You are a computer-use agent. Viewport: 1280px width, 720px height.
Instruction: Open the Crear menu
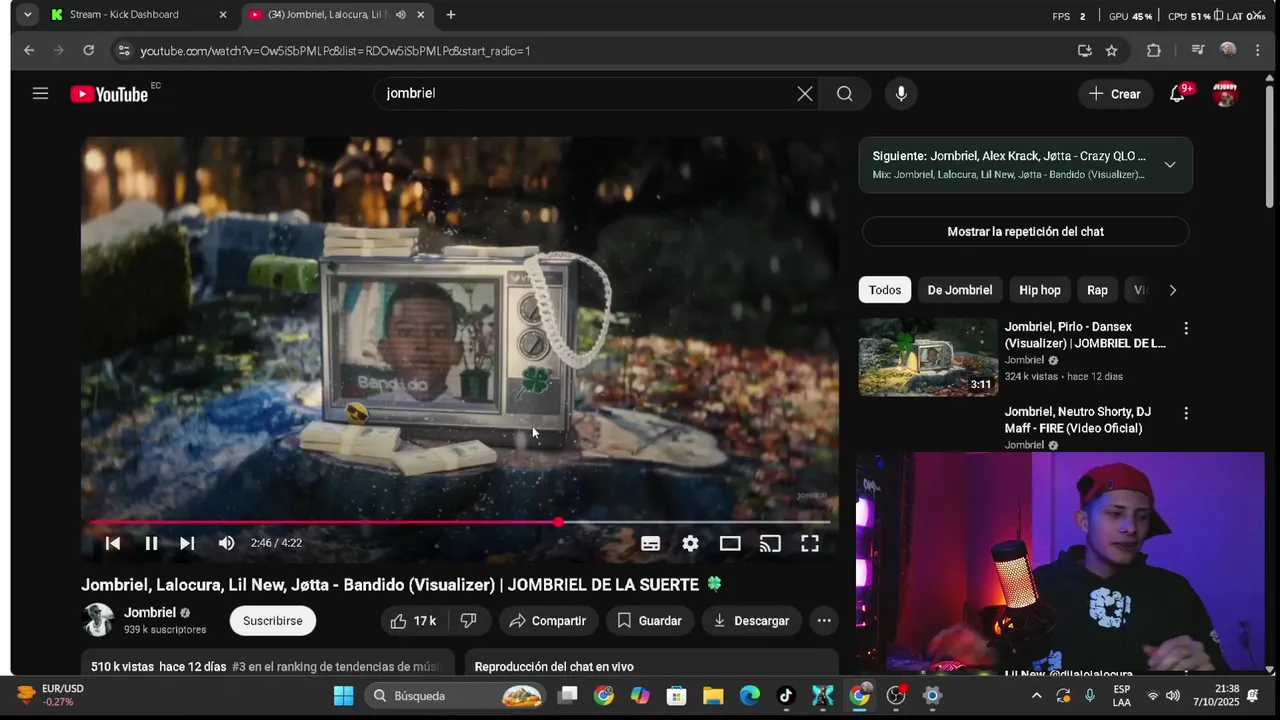1114,94
